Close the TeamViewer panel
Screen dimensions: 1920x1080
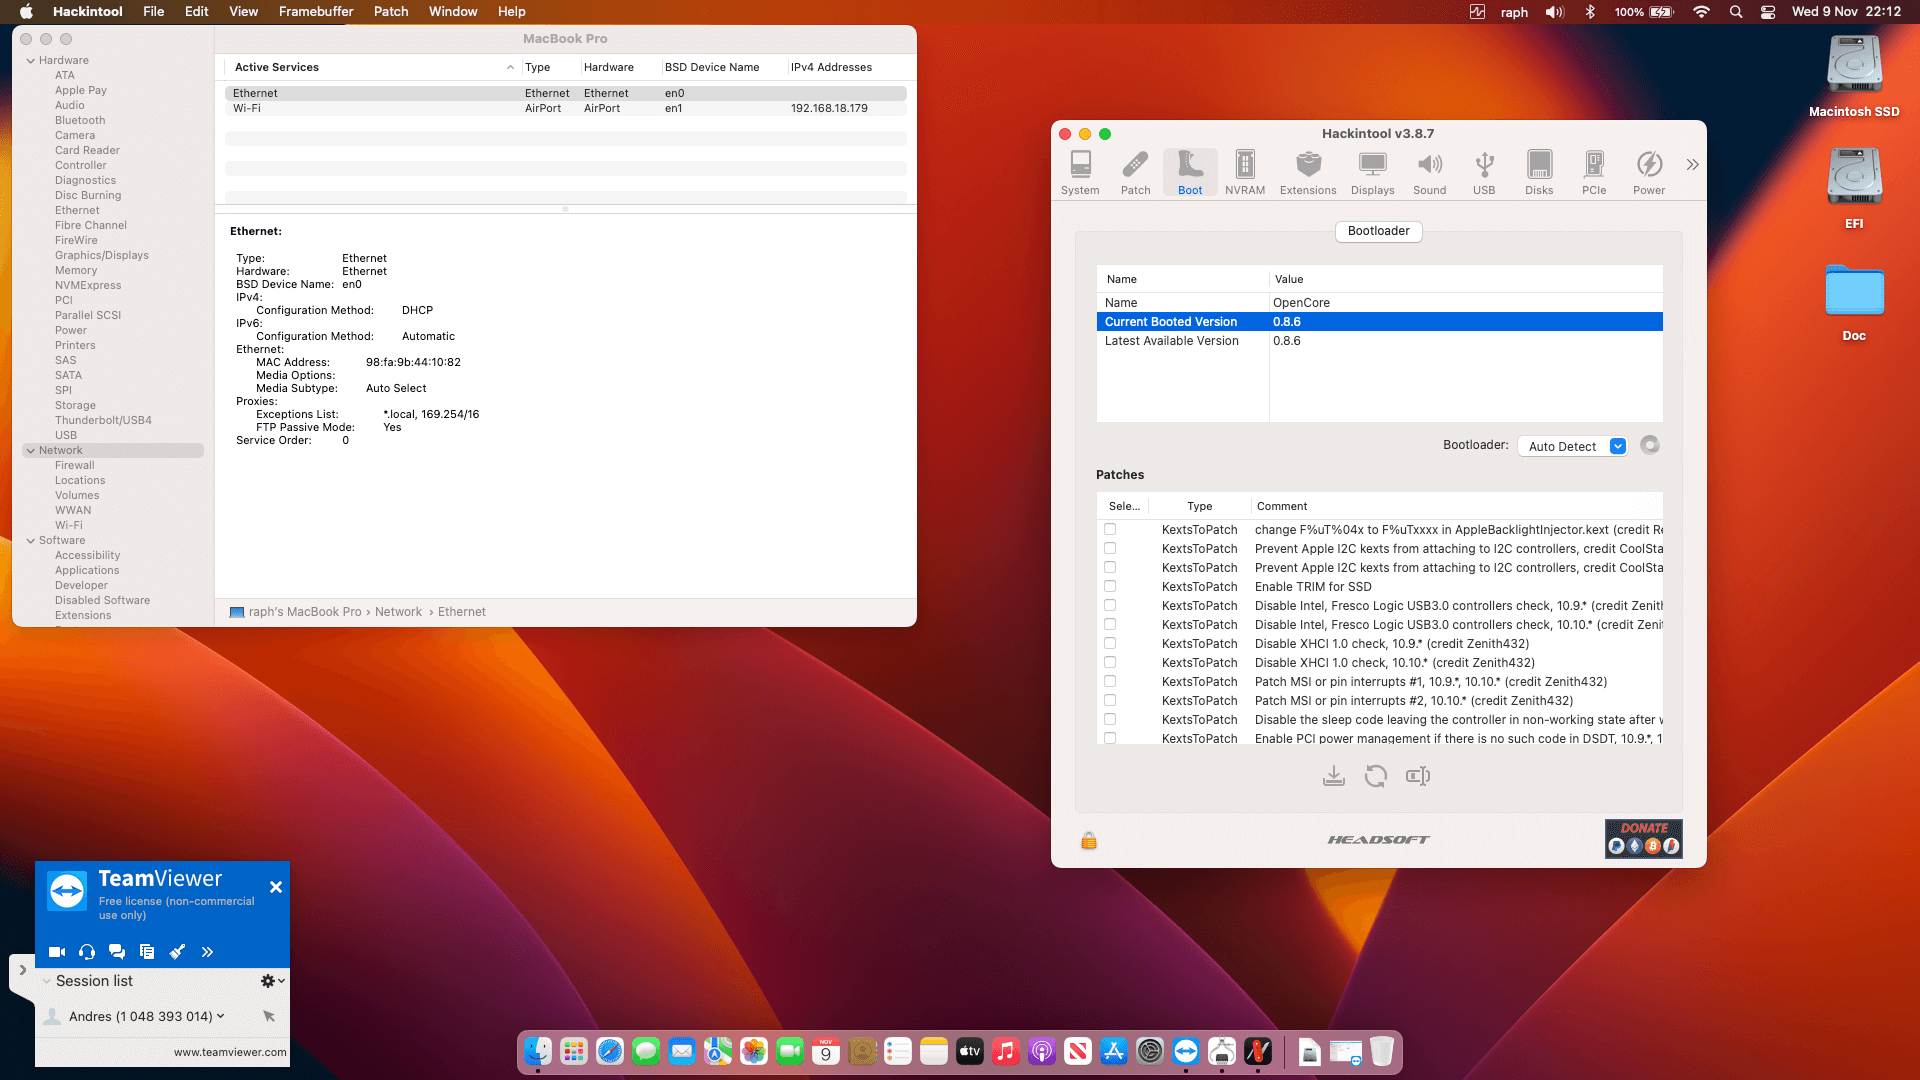pos(276,887)
